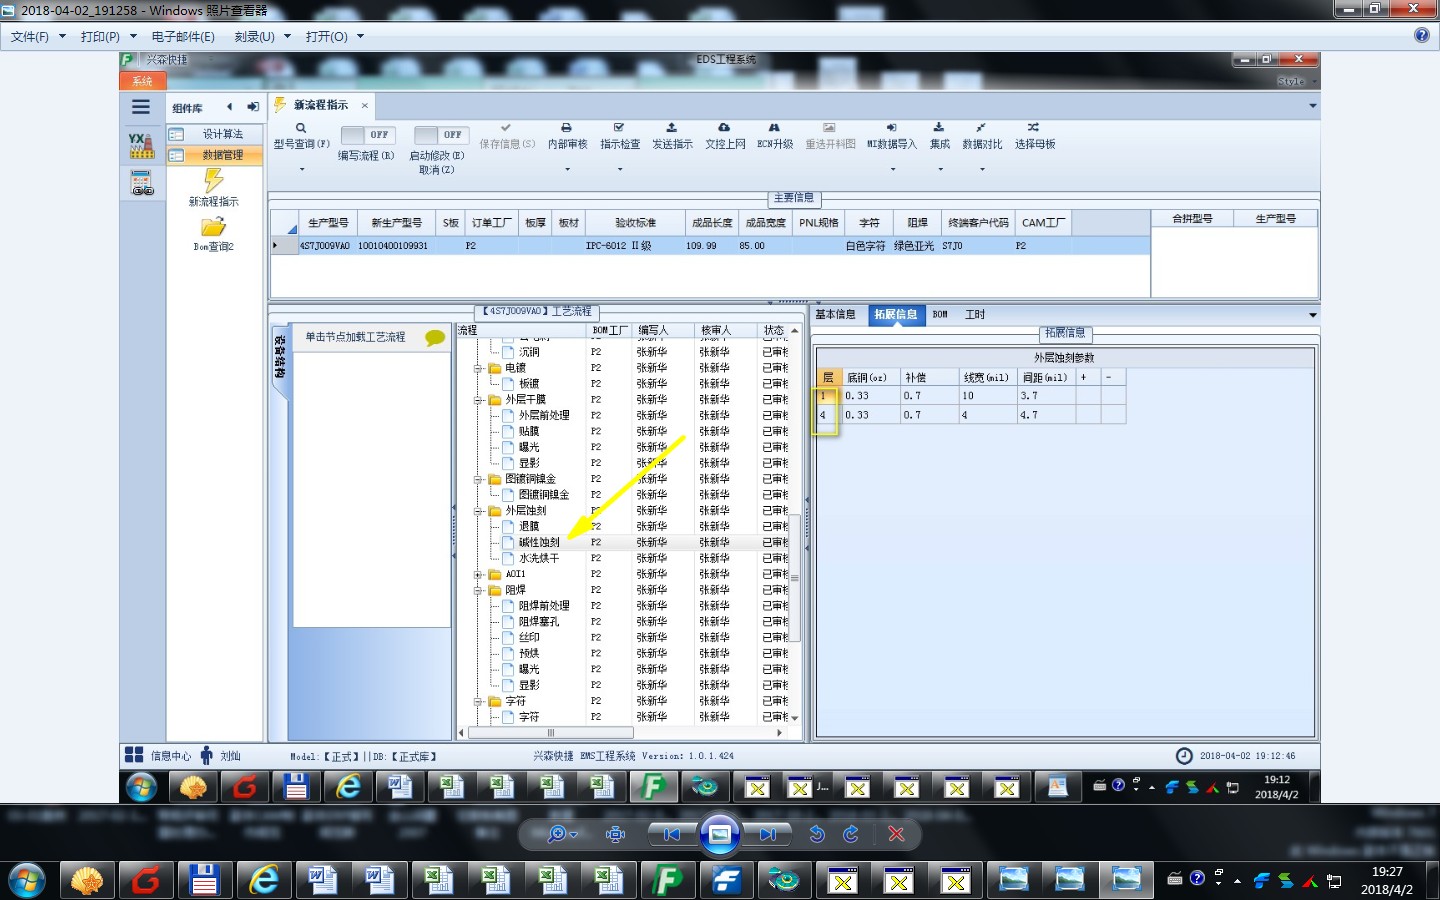Open the dropdown arrow under 内部审核
1440x900 pixels.
pos(567,169)
